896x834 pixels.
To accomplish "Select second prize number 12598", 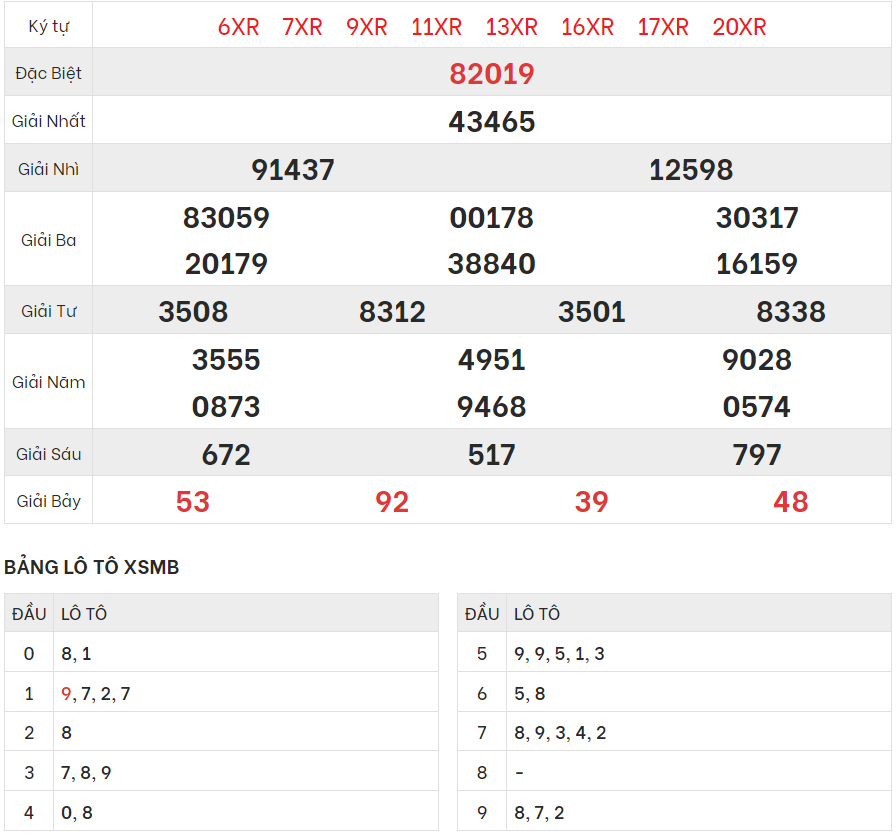I will 691,170.
